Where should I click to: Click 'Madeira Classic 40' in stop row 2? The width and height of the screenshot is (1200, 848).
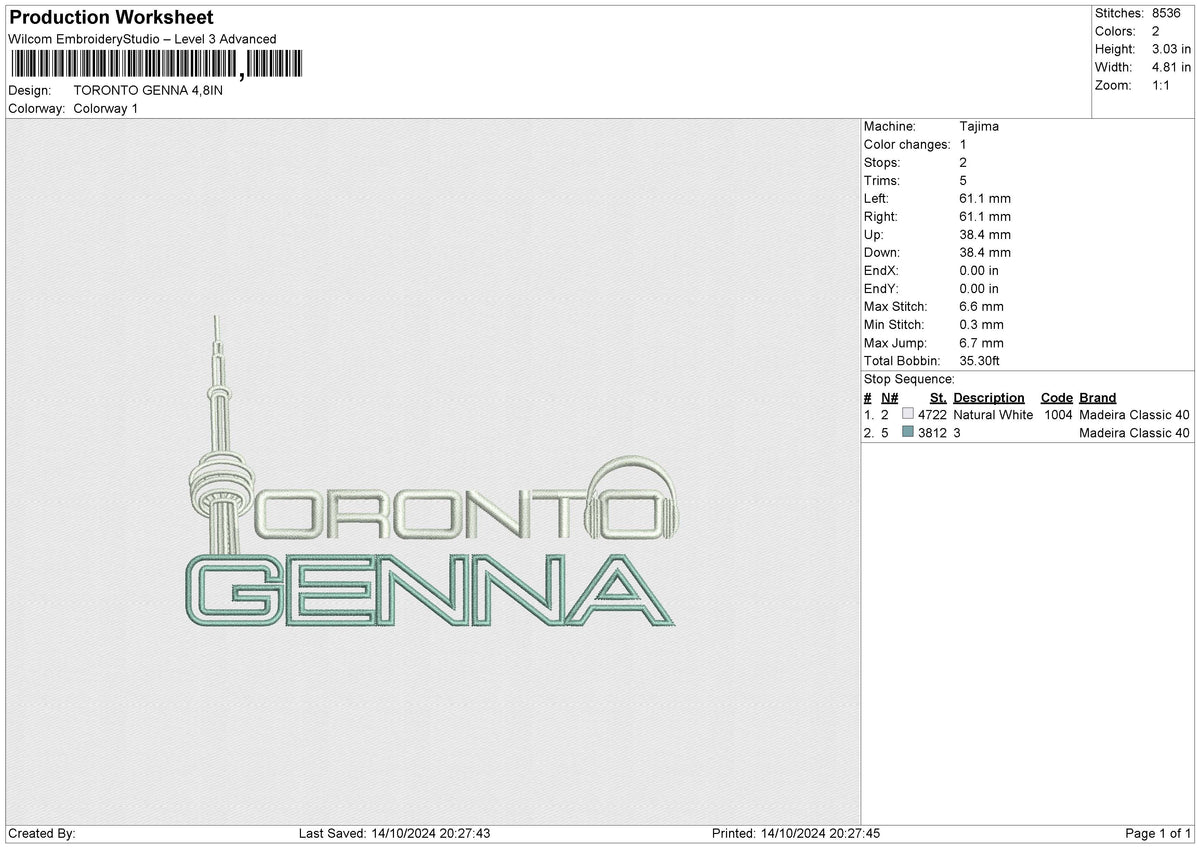pyautogui.click(x=1135, y=433)
